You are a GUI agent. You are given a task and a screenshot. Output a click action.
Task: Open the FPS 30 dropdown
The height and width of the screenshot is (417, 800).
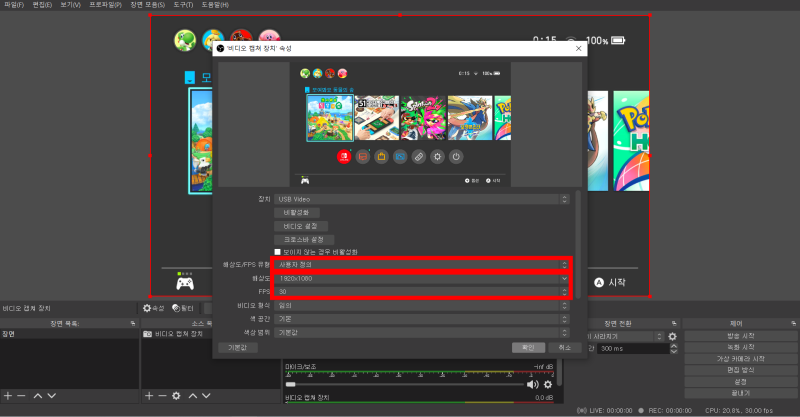421,291
